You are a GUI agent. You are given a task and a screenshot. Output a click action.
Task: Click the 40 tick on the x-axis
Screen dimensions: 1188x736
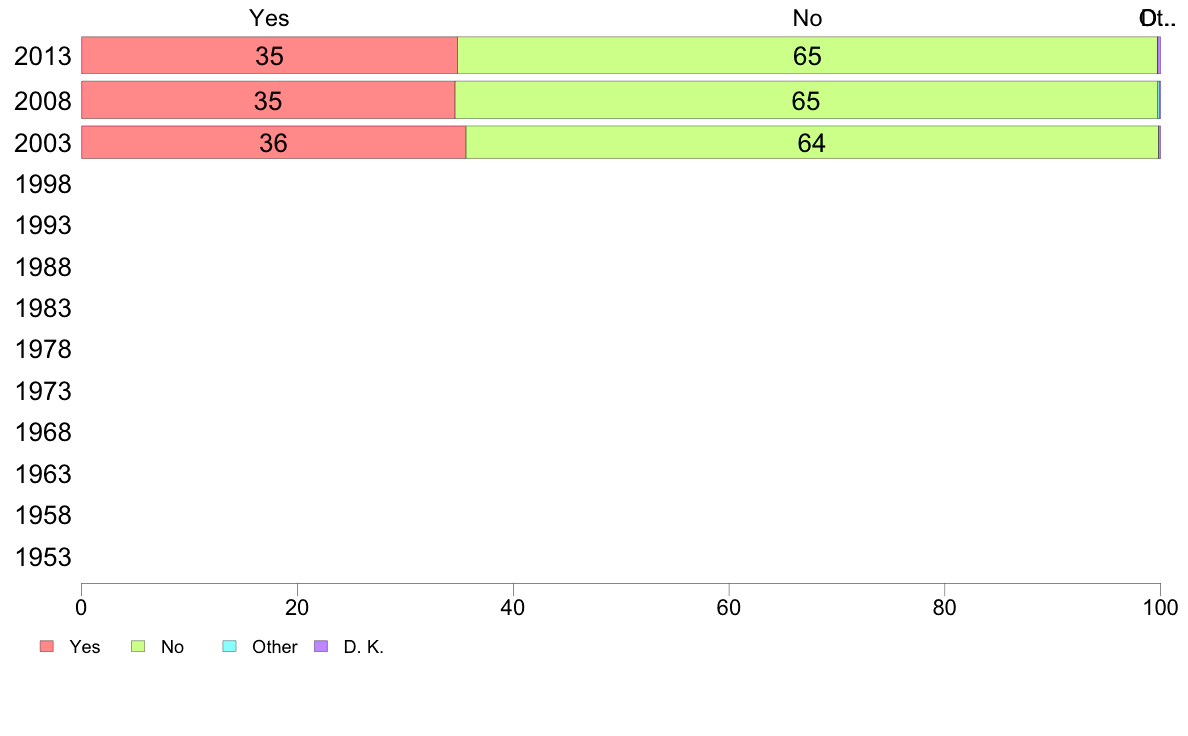pyautogui.click(x=513, y=607)
